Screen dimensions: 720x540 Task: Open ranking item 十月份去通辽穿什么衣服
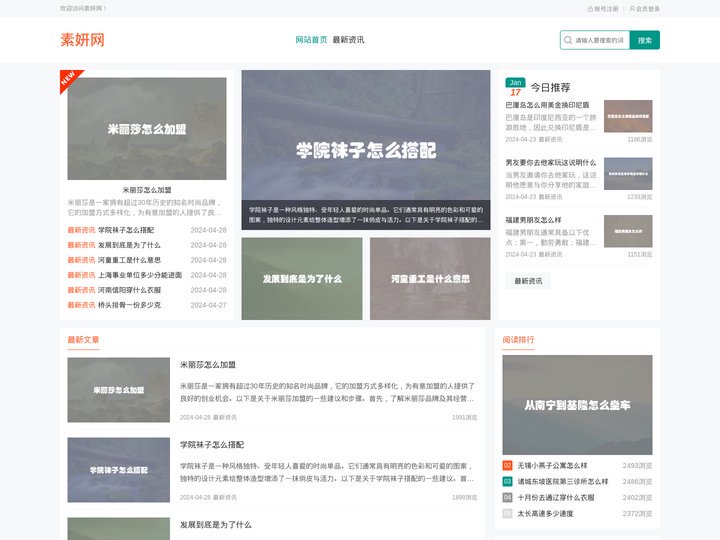556,498
